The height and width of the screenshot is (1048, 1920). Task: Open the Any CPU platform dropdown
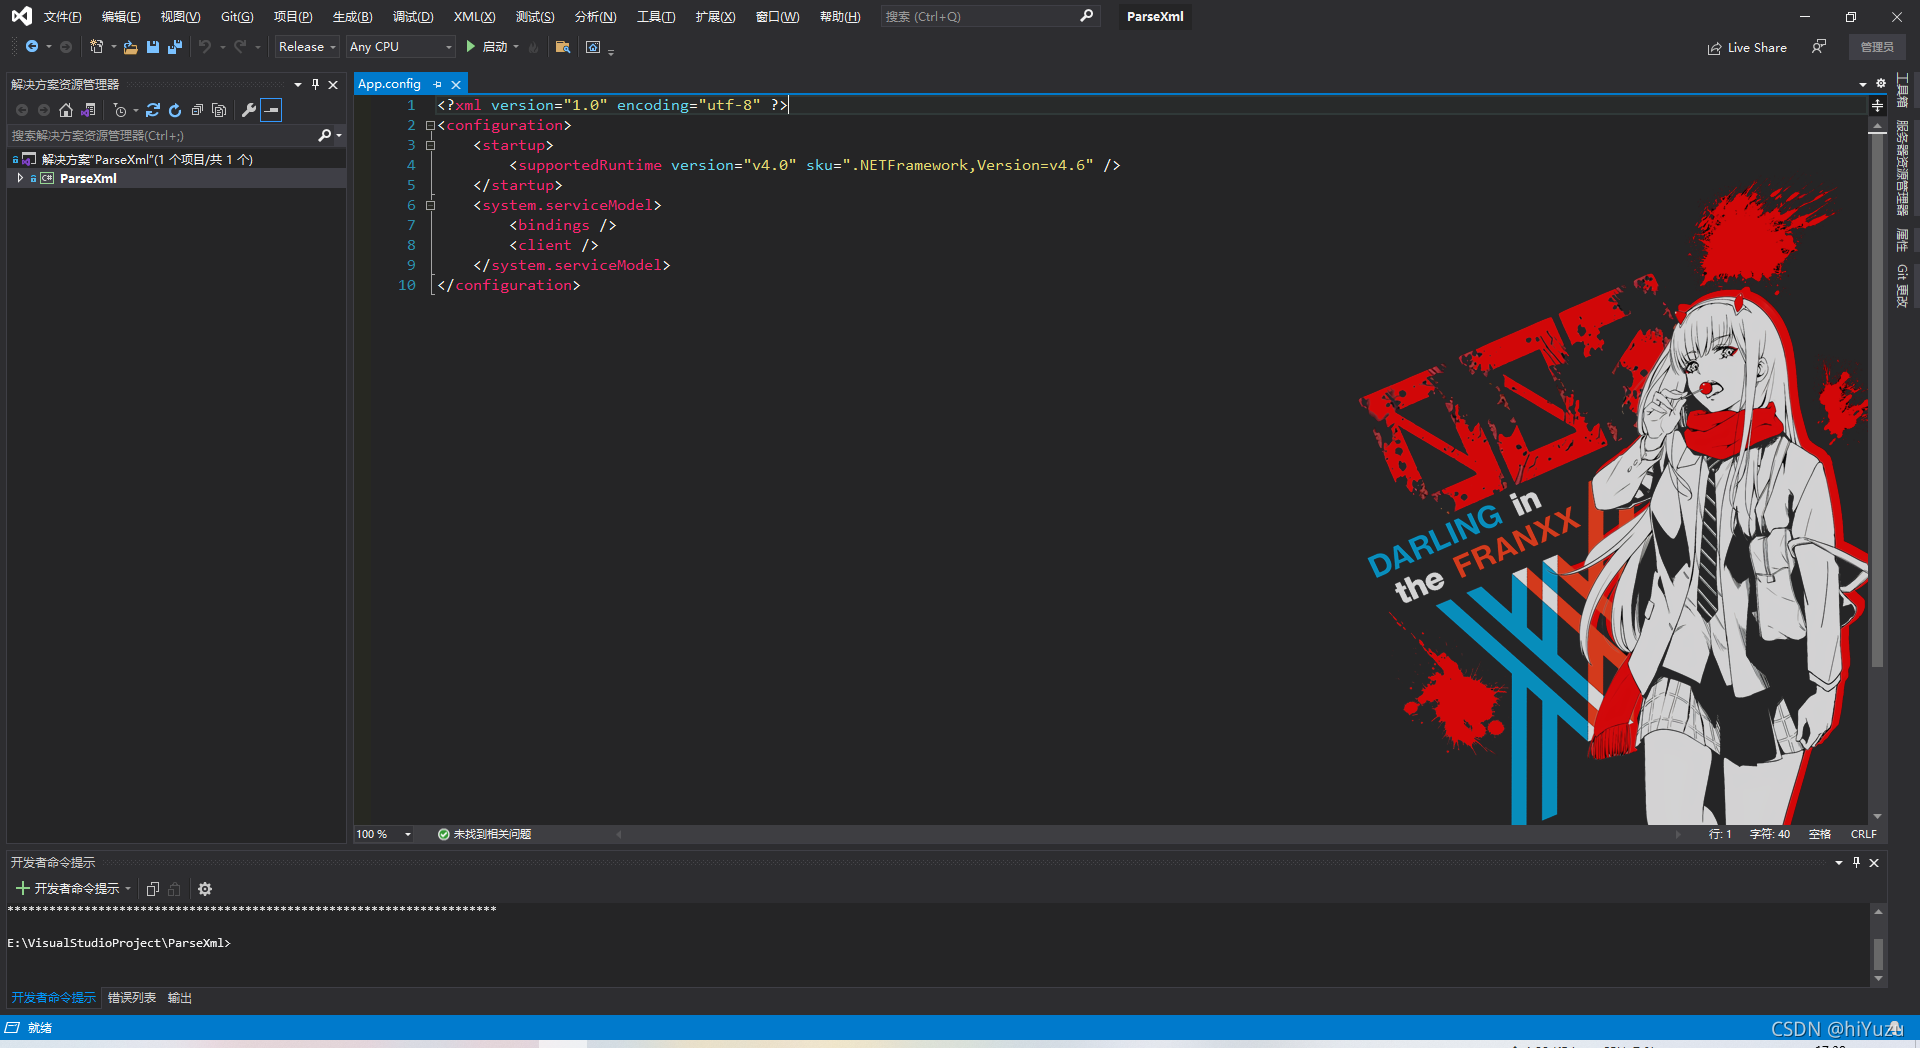(400, 47)
